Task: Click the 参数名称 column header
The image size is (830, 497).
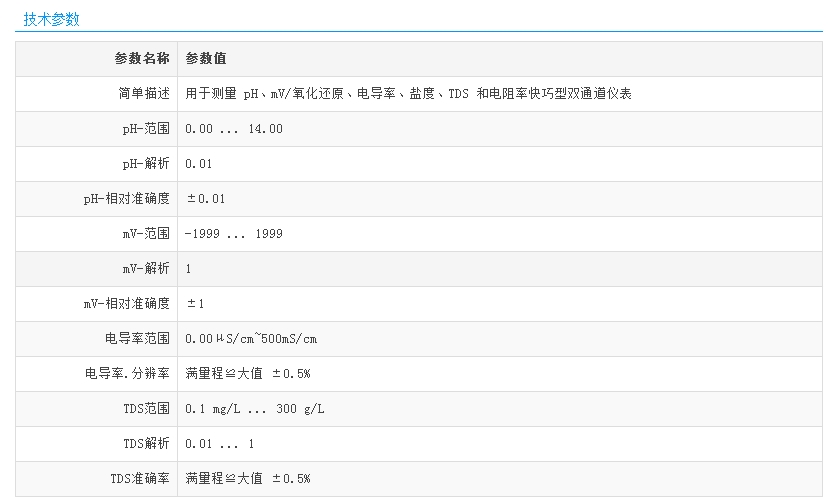Action: (x=142, y=59)
